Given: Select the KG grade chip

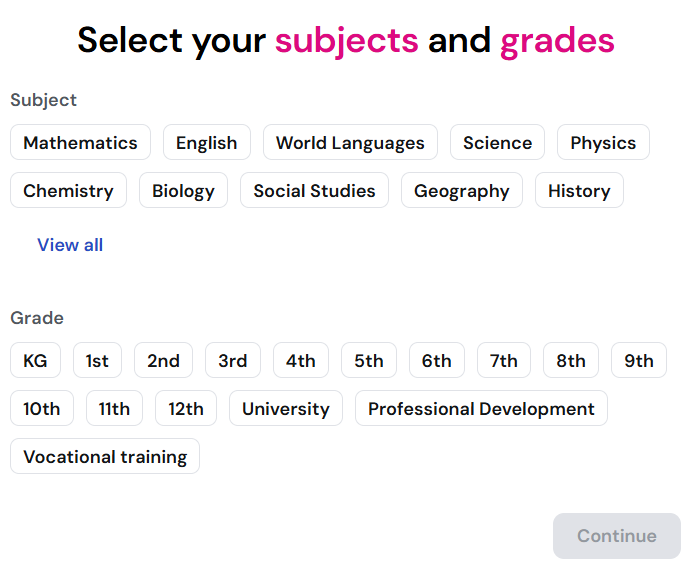Looking at the screenshot, I should coord(35,361).
